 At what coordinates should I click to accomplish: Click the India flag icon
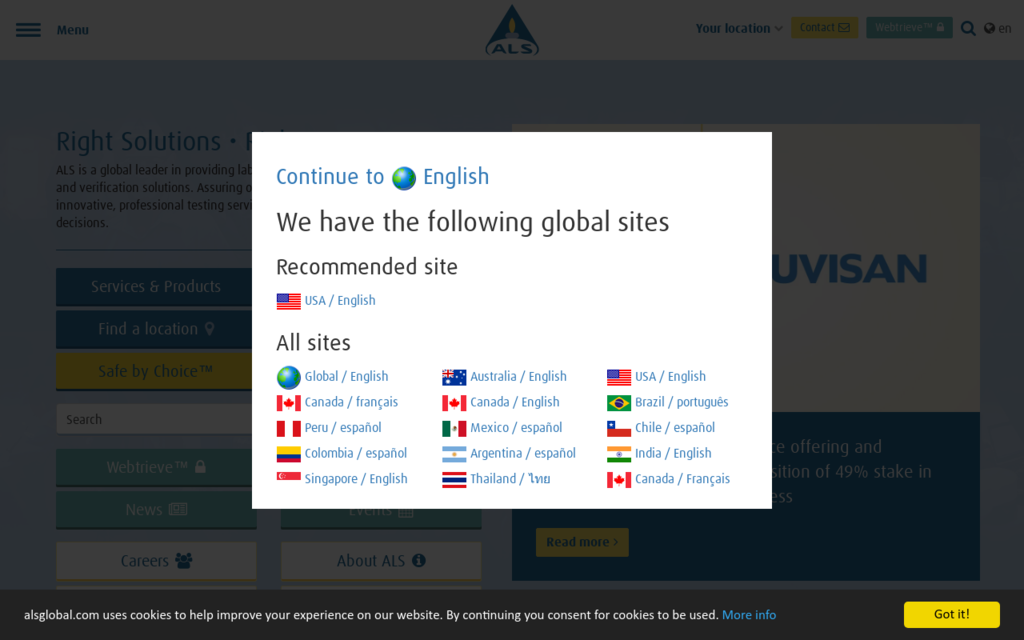click(x=619, y=454)
